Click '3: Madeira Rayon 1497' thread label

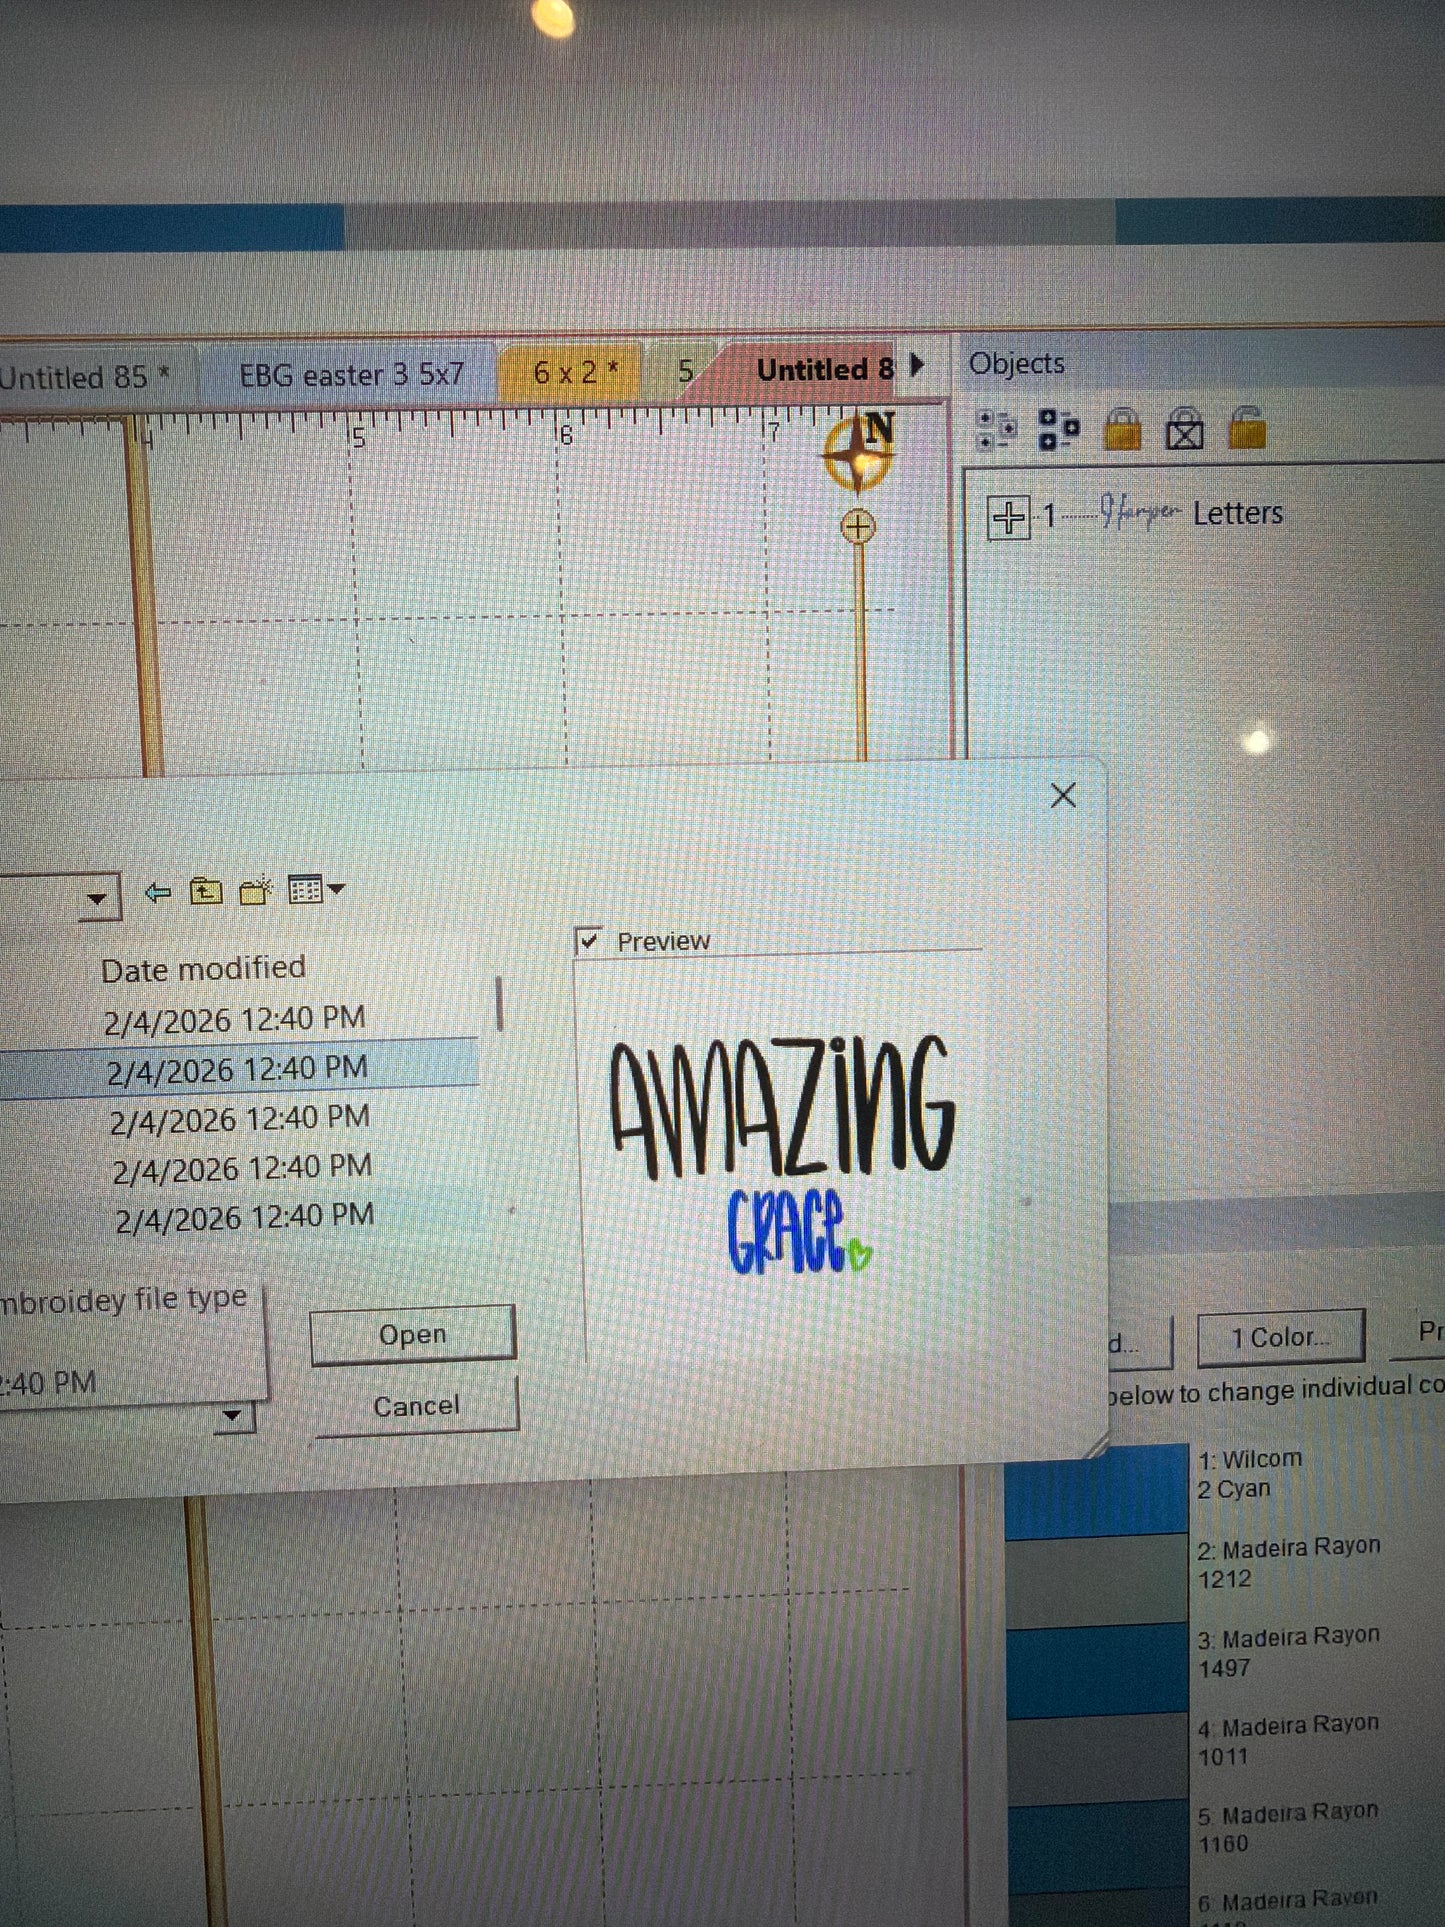point(1289,1652)
